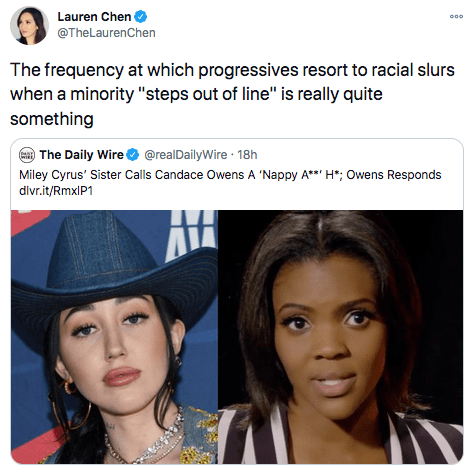
Task: Click the phrase "steps out of line"
Action: (x=206, y=94)
